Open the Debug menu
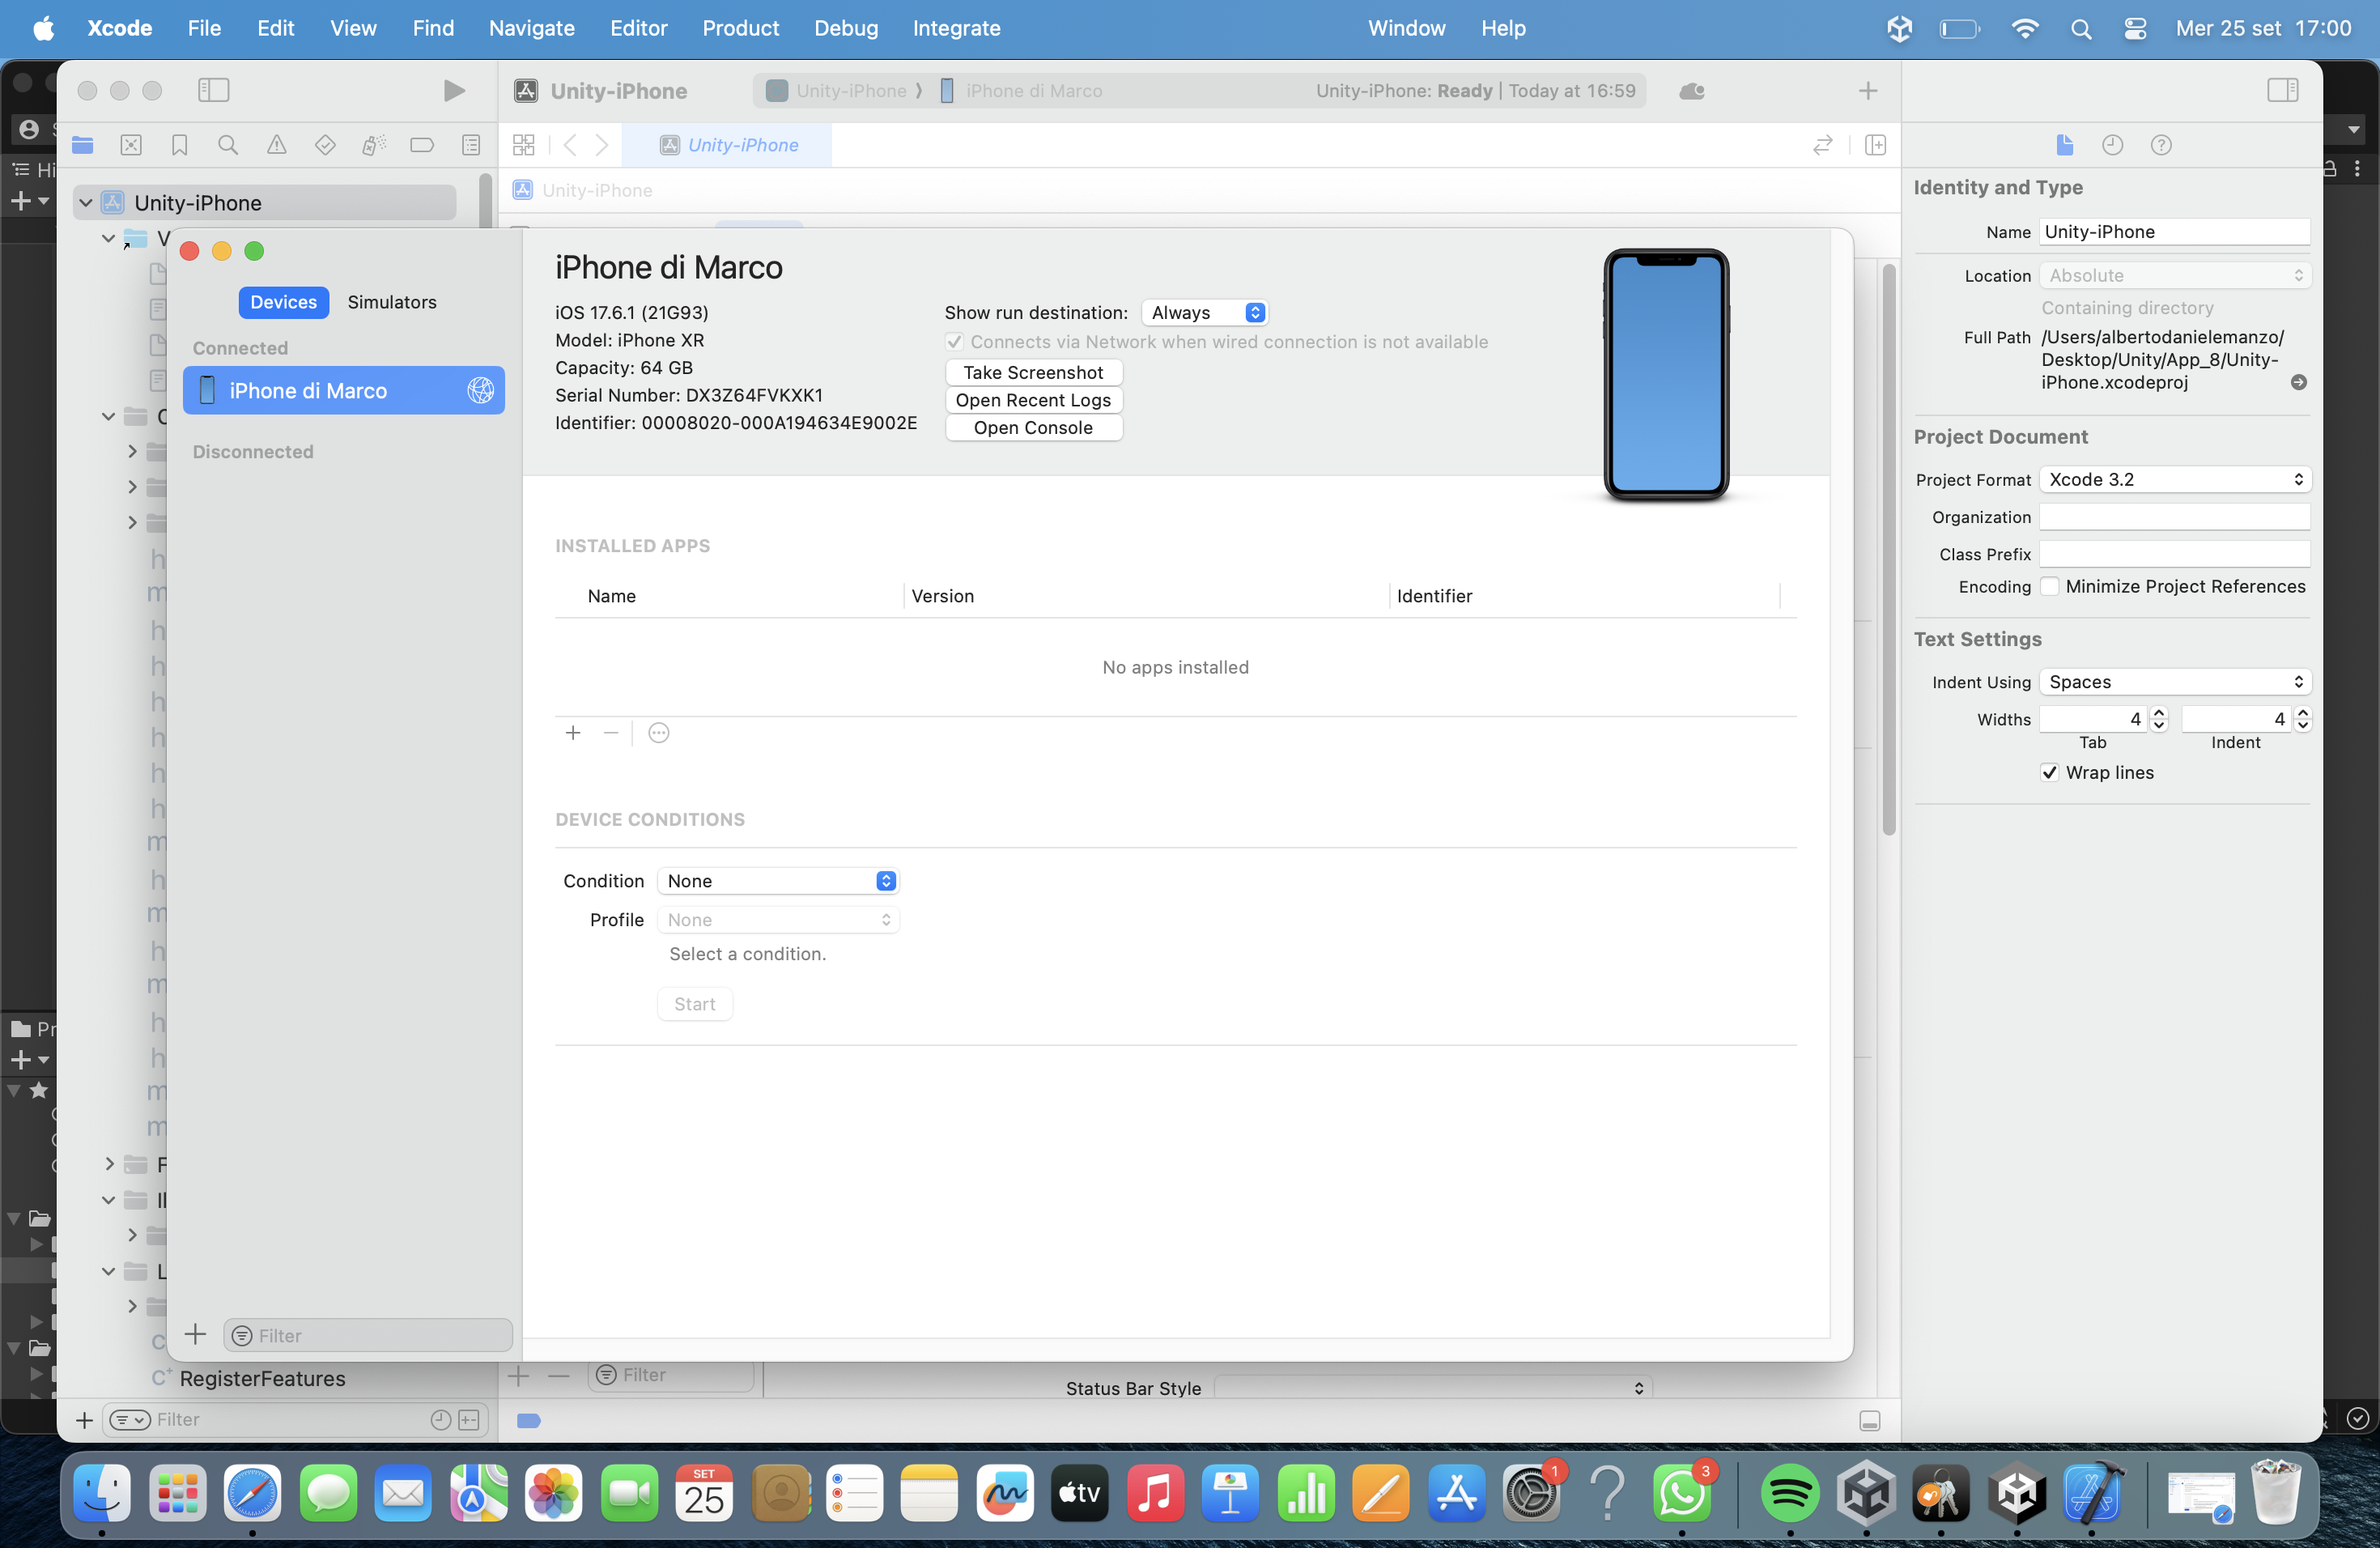The height and width of the screenshot is (1548, 2380). pos(845,28)
